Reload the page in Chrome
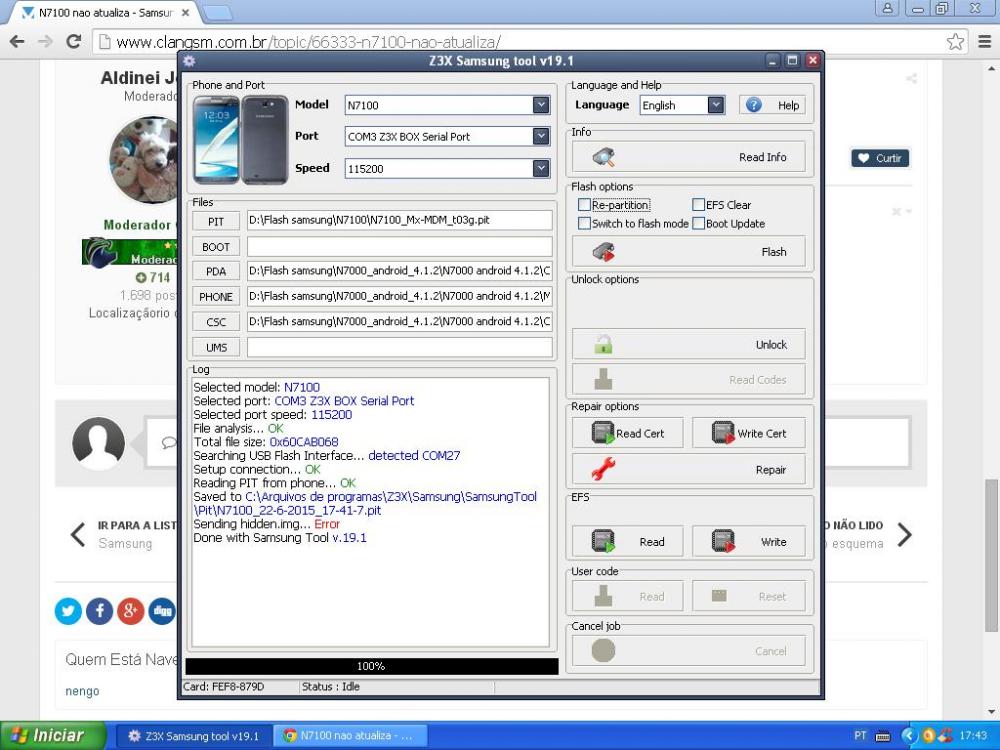This screenshot has width=1000, height=750. click(x=74, y=42)
